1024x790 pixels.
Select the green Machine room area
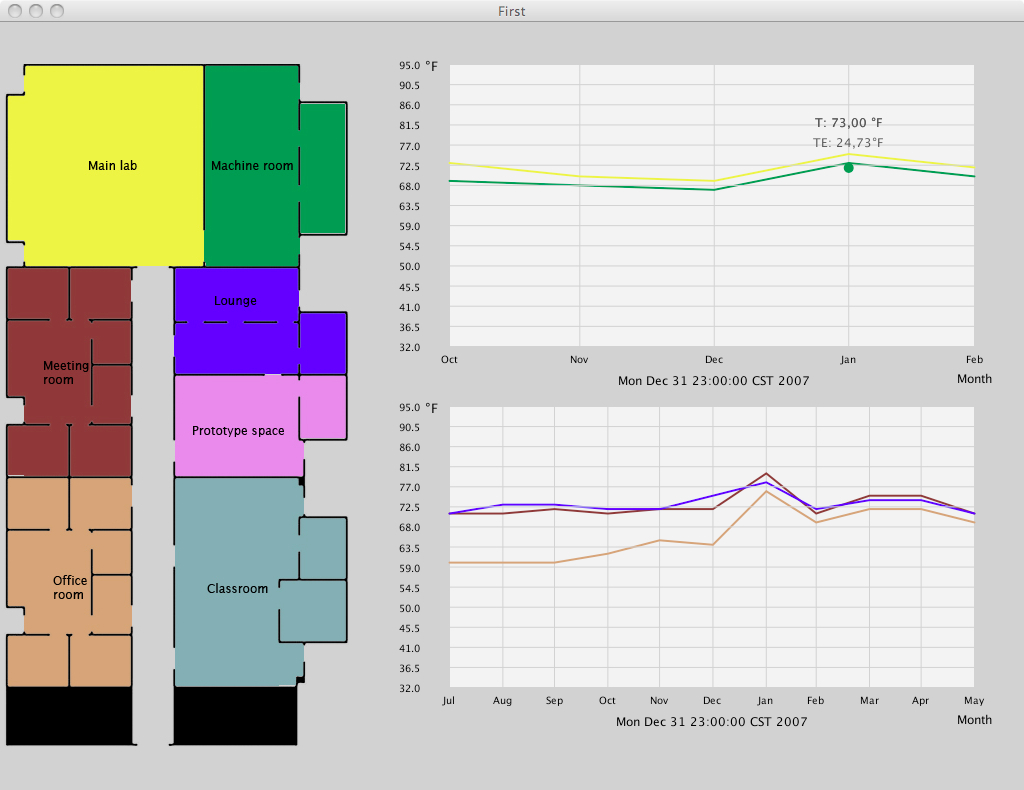click(x=252, y=165)
